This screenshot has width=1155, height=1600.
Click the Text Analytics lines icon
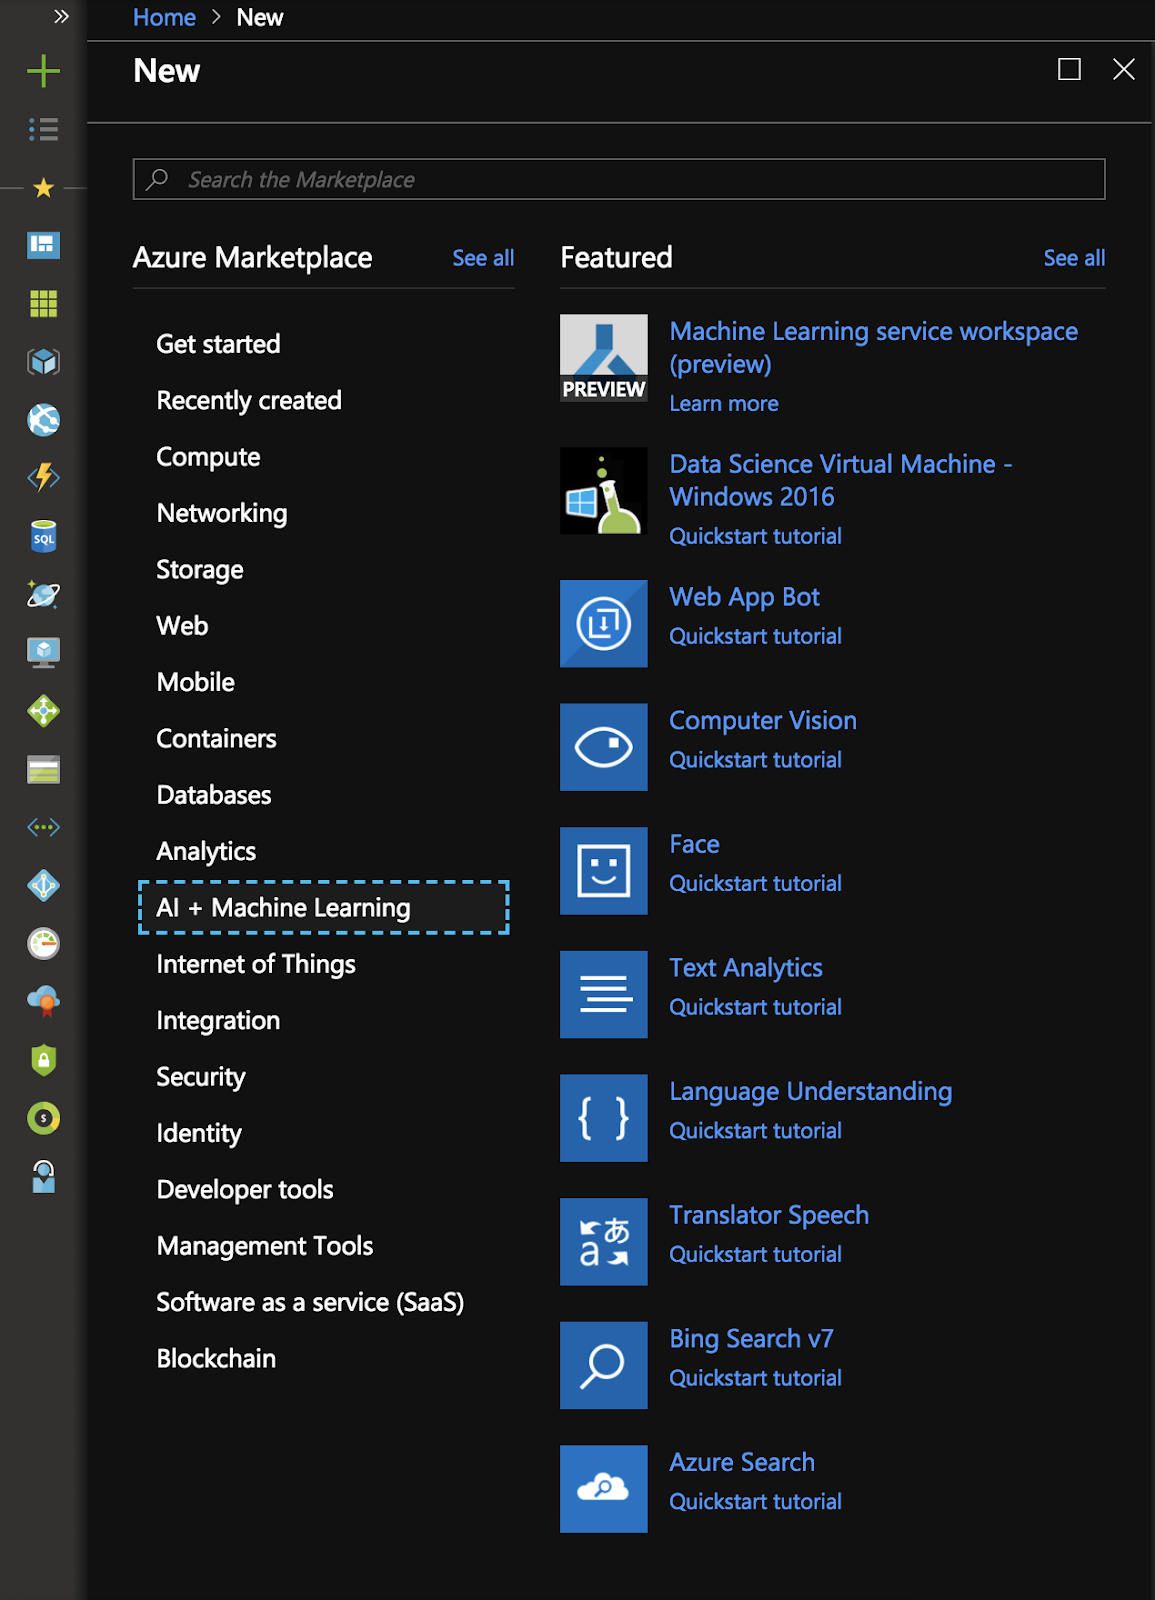(x=603, y=995)
